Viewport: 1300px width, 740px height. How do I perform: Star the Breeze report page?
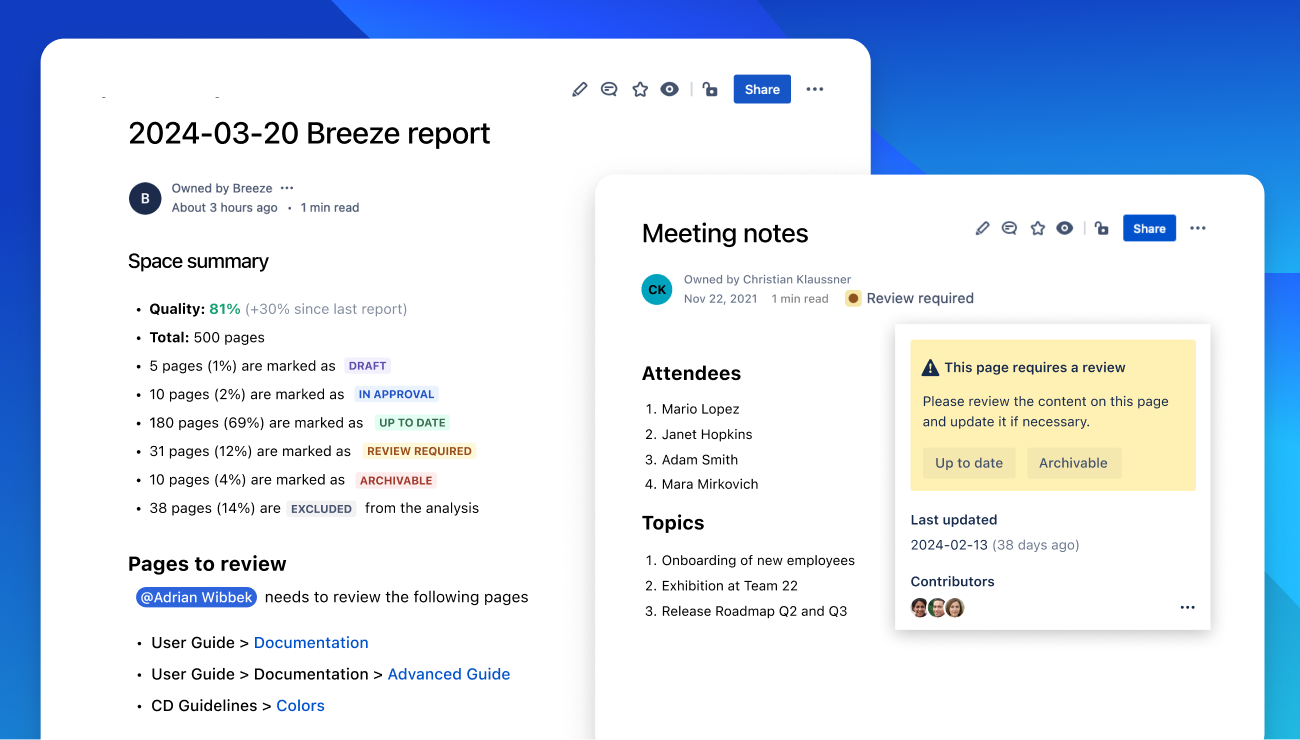(640, 89)
